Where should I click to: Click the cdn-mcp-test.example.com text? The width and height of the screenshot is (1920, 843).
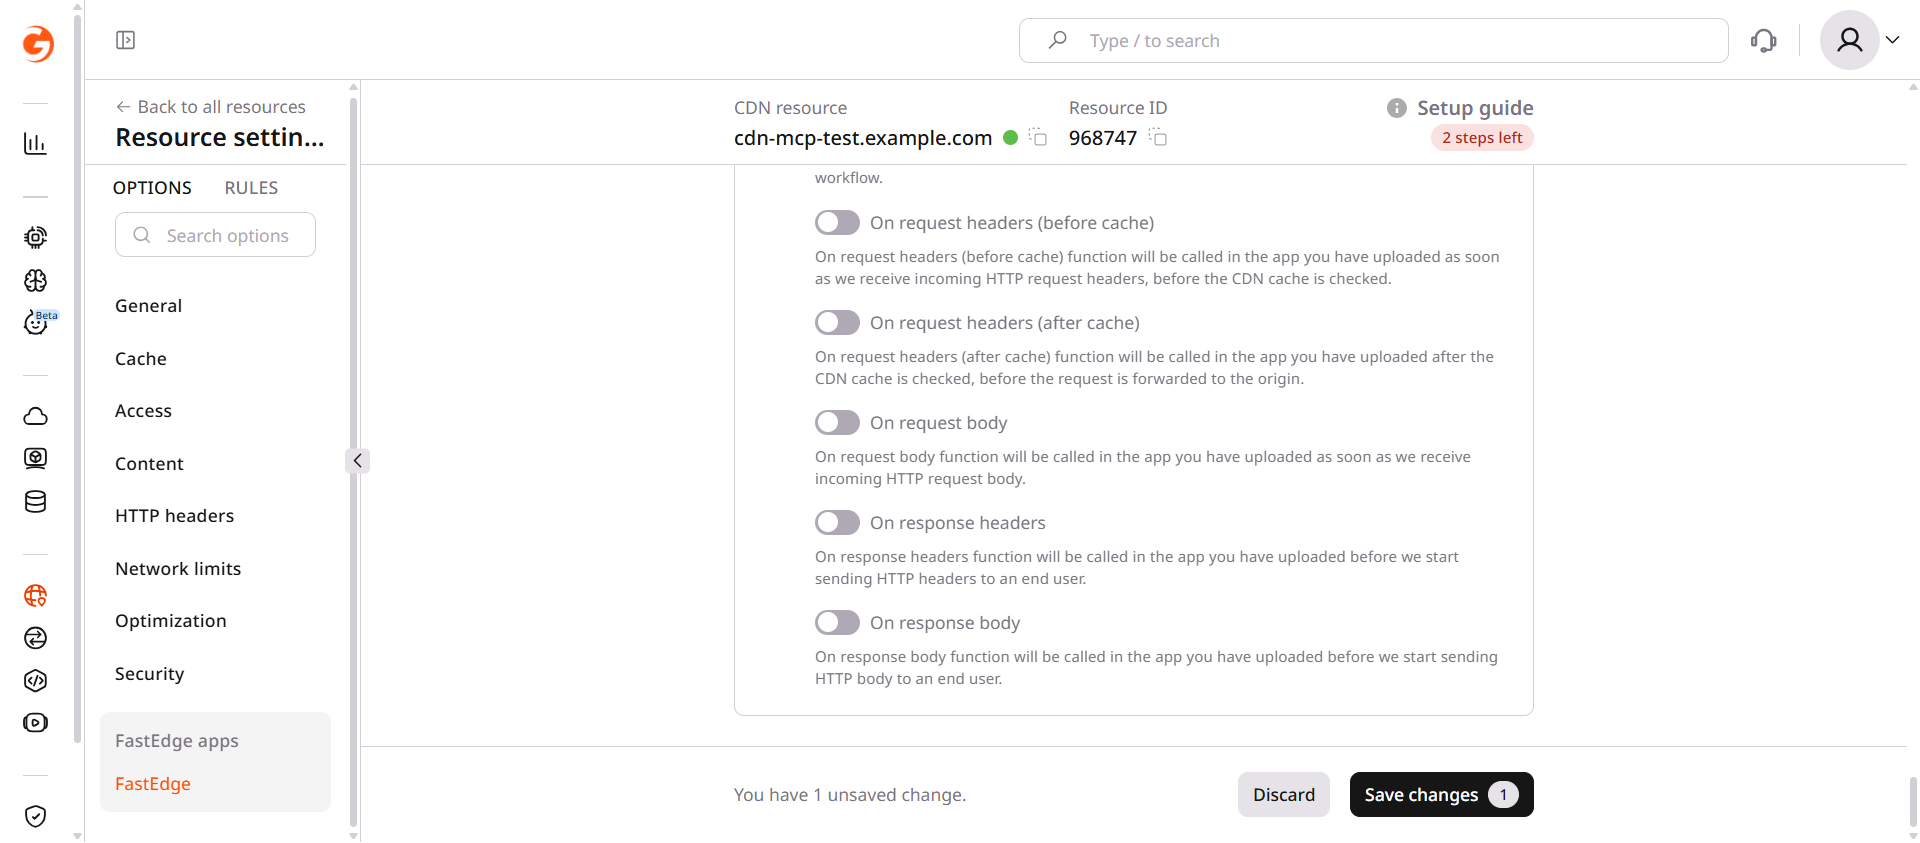[x=863, y=138]
